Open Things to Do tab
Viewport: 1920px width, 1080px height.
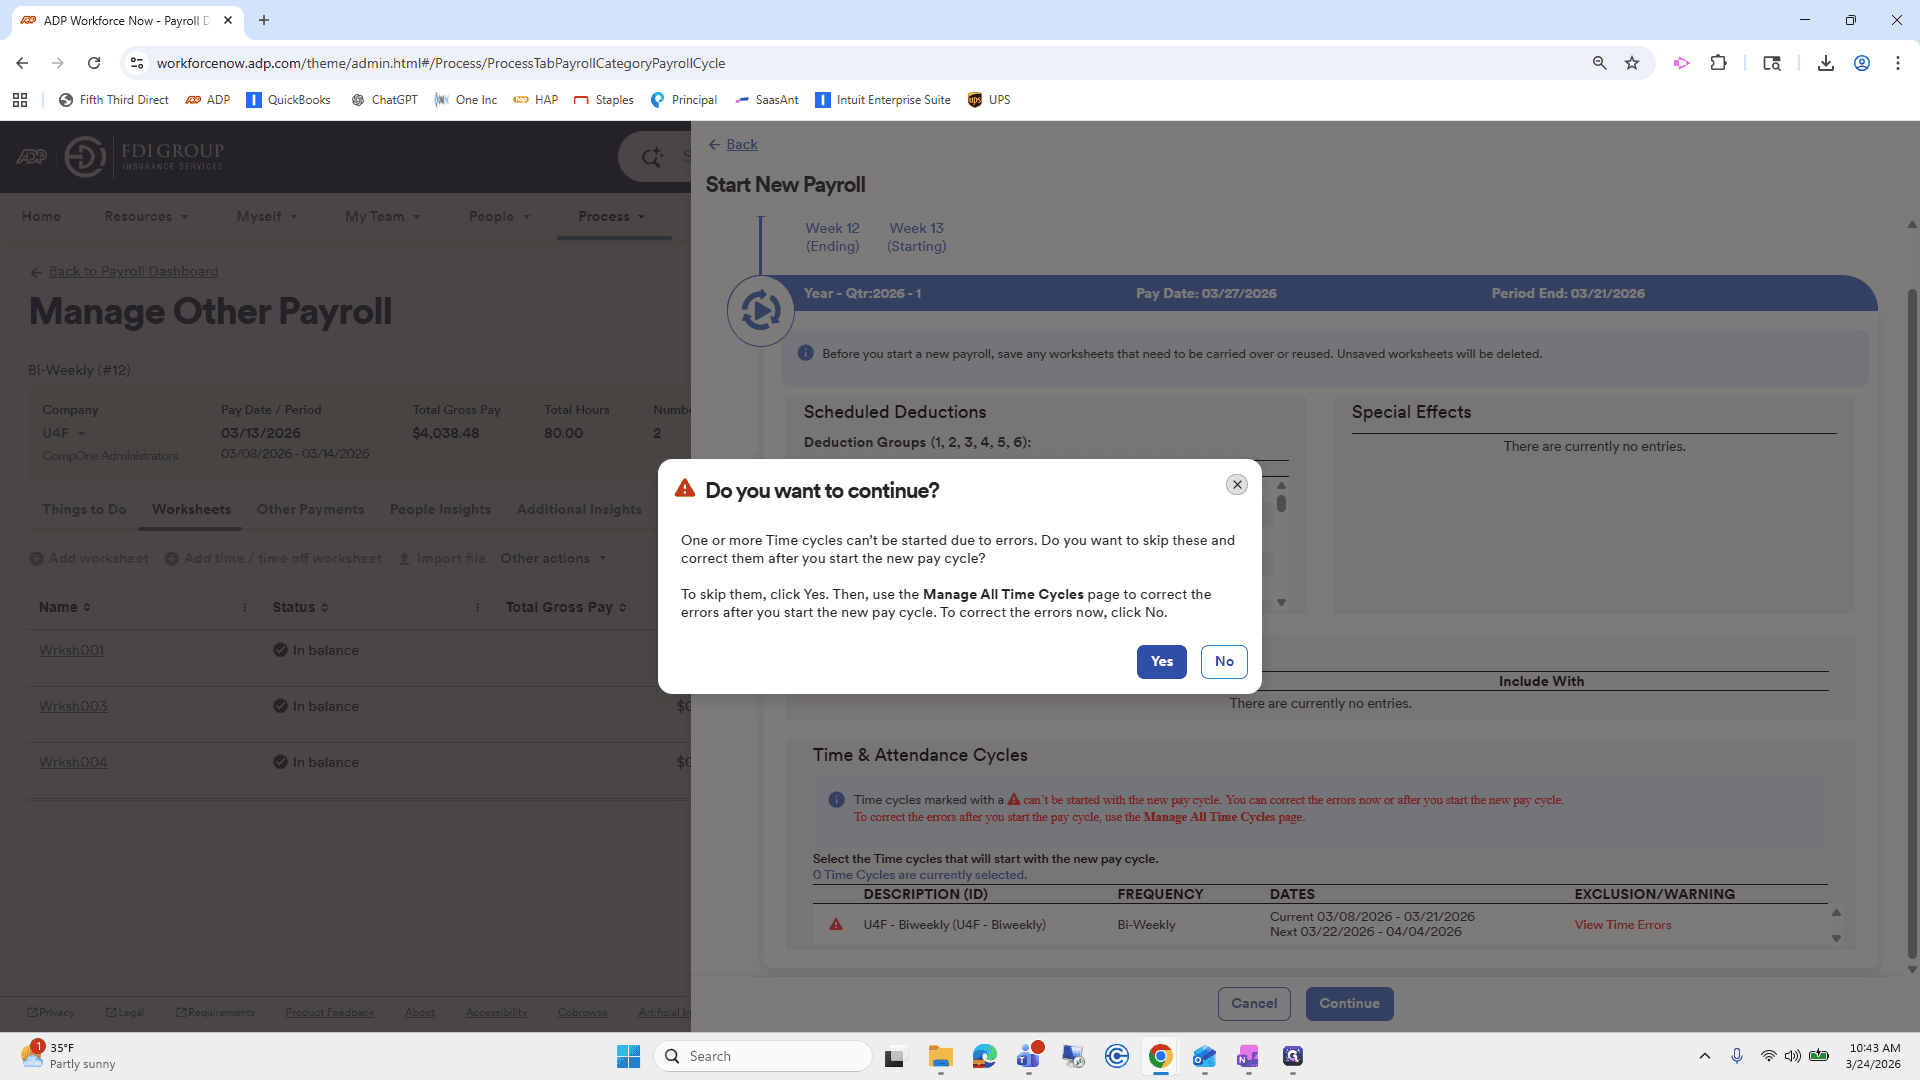pyautogui.click(x=84, y=509)
